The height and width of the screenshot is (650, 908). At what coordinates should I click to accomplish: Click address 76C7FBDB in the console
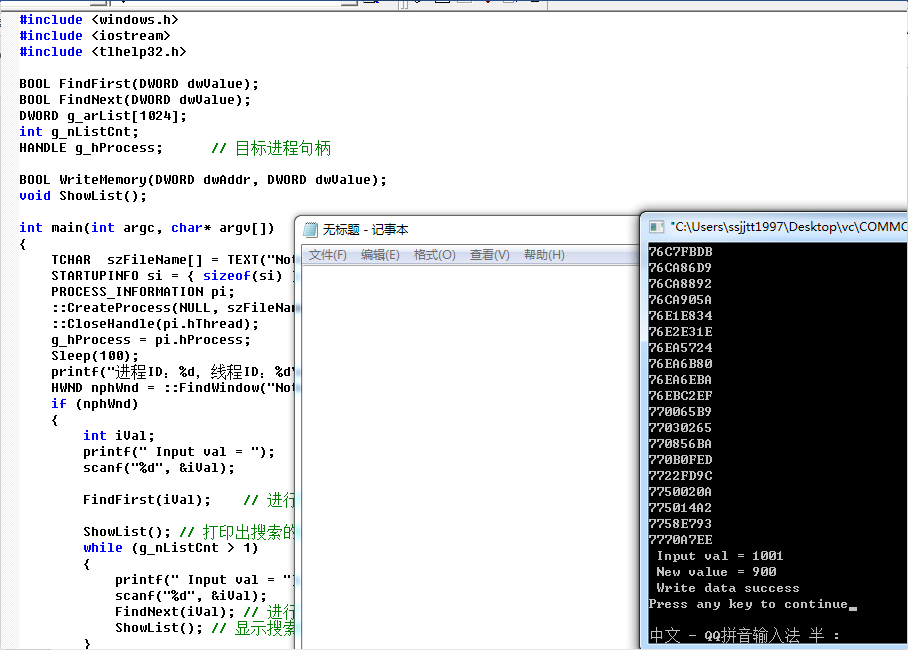click(x=680, y=252)
